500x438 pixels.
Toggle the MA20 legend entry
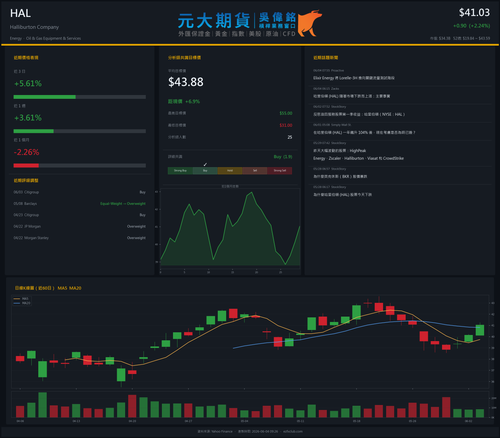click(22, 303)
